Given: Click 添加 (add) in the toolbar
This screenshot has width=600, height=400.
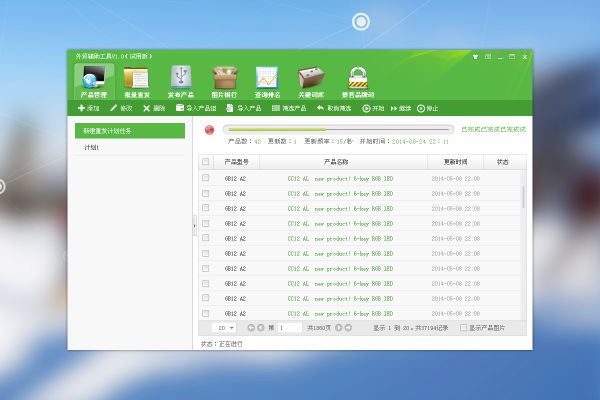Looking at the screenshot, I should click(x=89, y=107).
